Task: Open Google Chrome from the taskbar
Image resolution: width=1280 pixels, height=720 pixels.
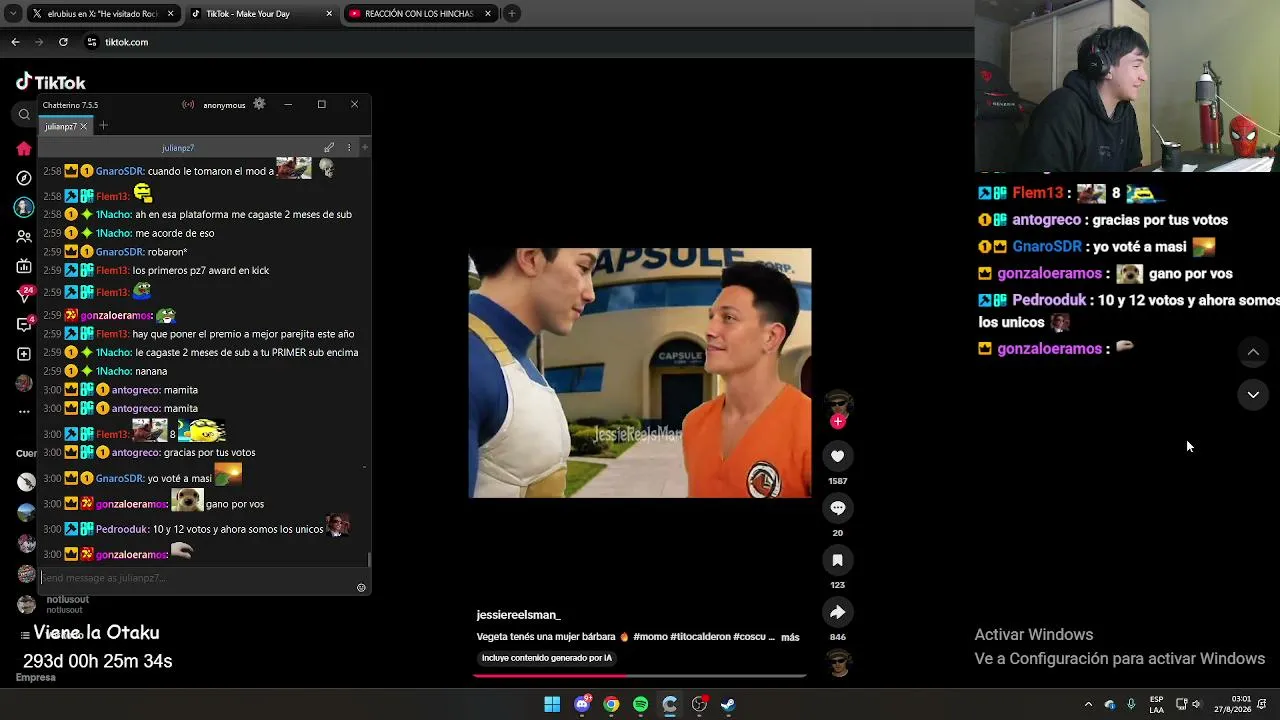Action: 611,704
